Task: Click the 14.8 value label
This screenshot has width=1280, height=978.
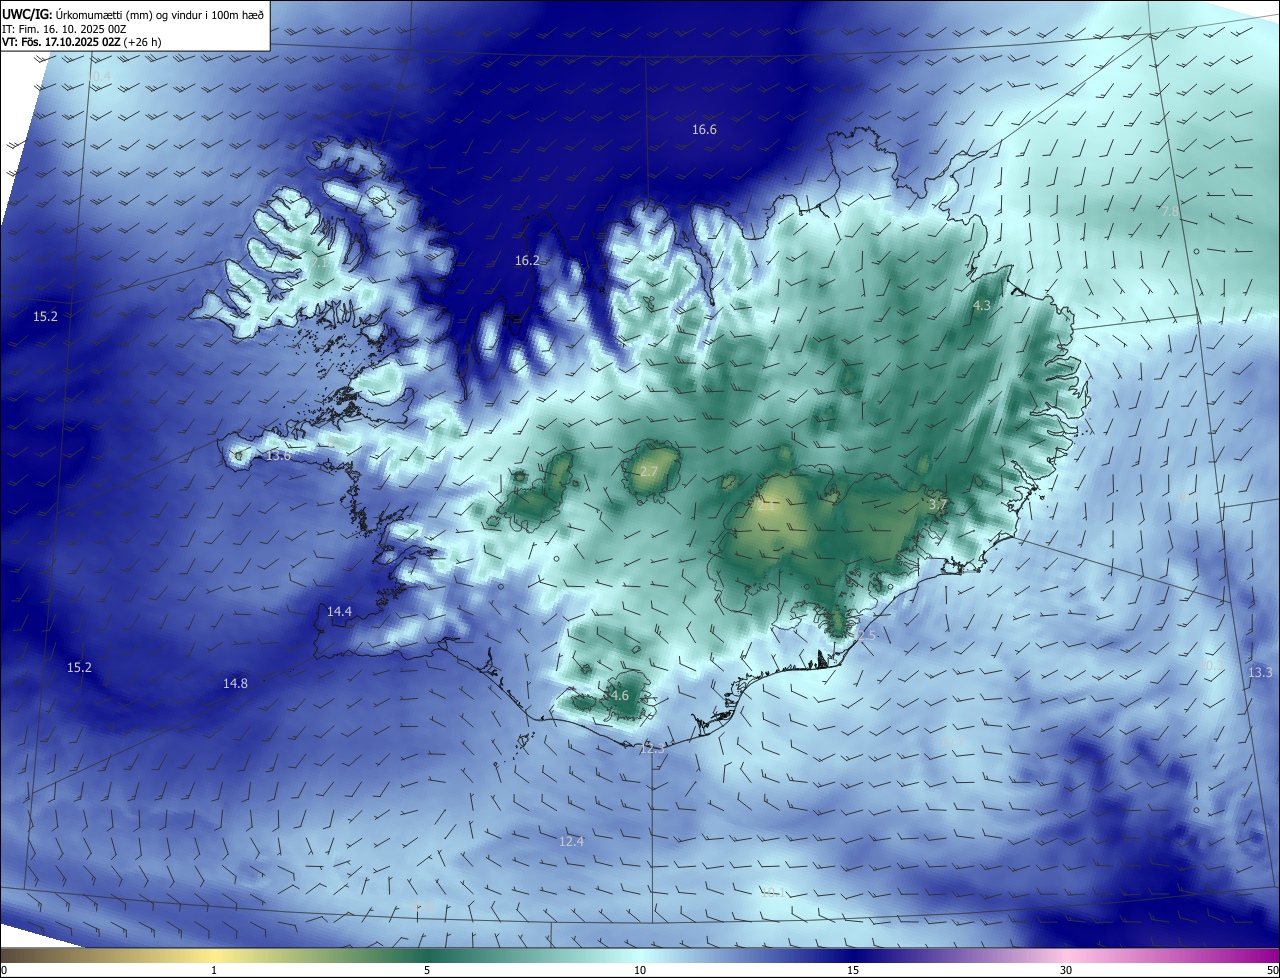Action: tap(235, 683)
